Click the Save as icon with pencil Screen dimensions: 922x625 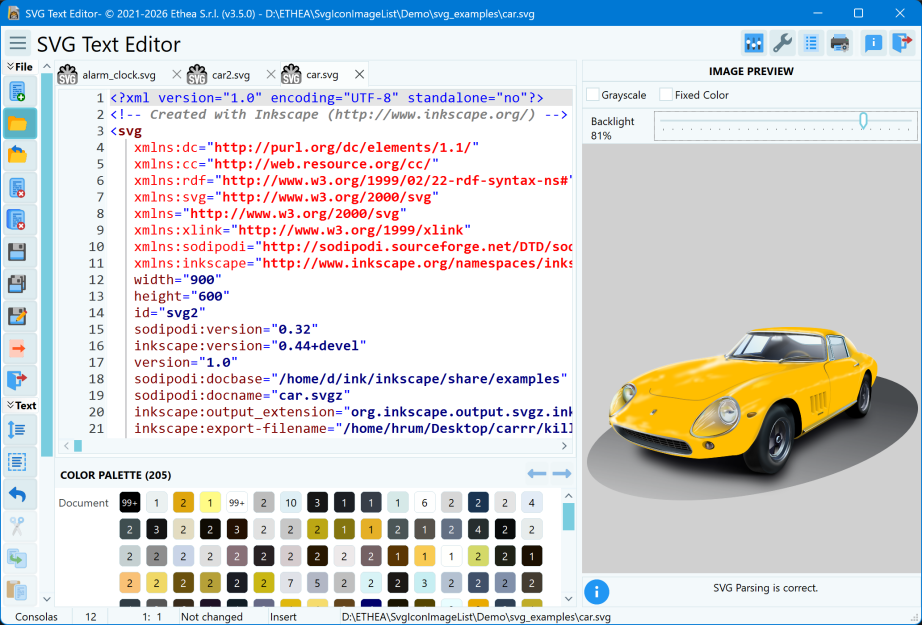click(x=18, y=316)
